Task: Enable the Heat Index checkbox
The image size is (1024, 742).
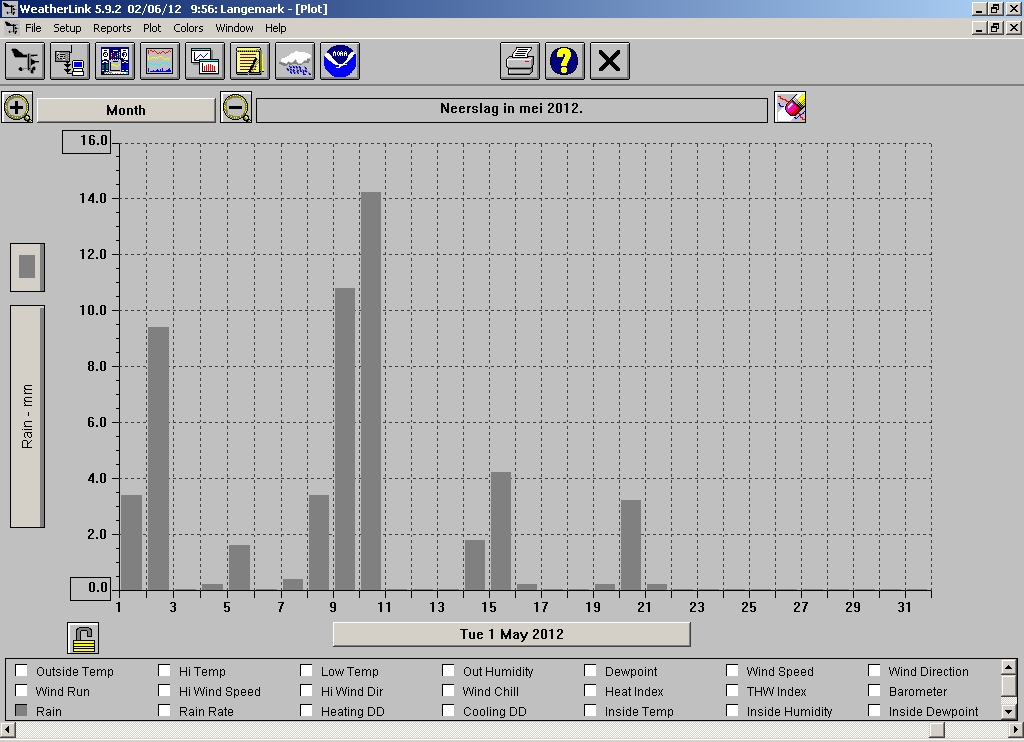Action: (x=590, y=690)
